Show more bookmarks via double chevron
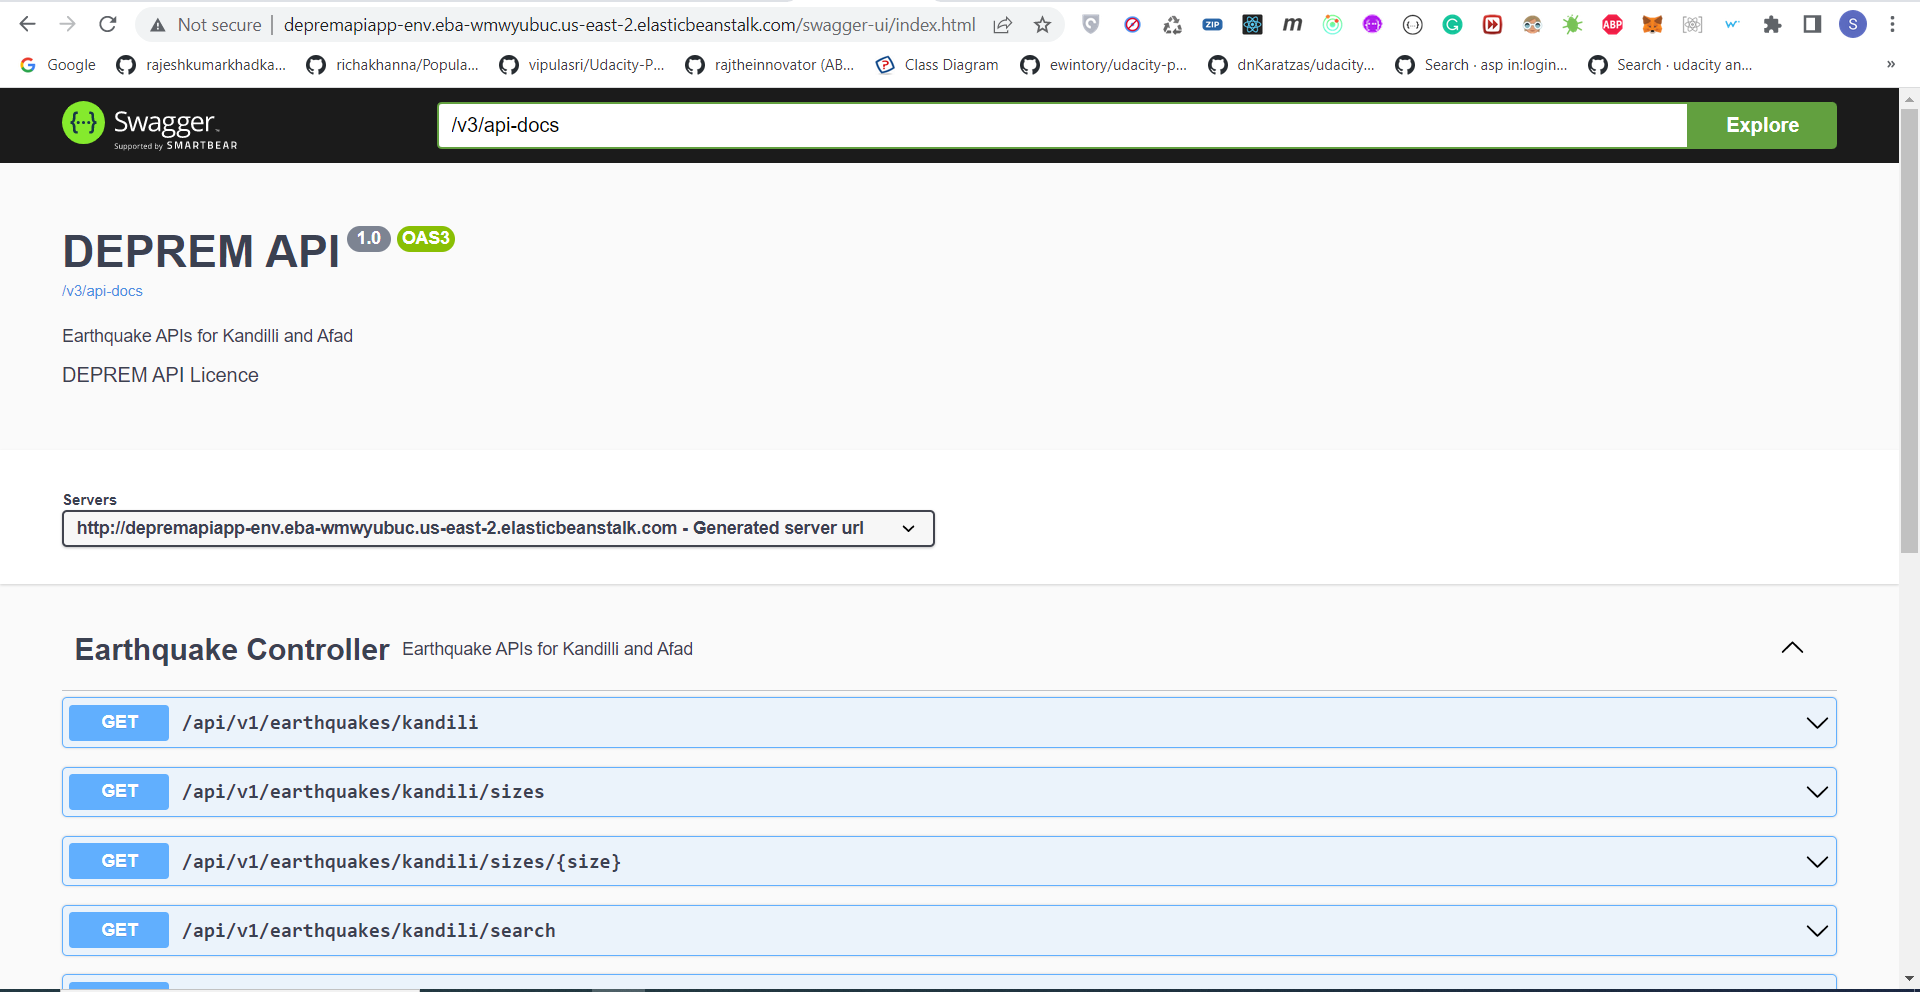Image resolution: width=1920 pixels, height=992 pixels. pyautogui.click(x=1890, y=65)
